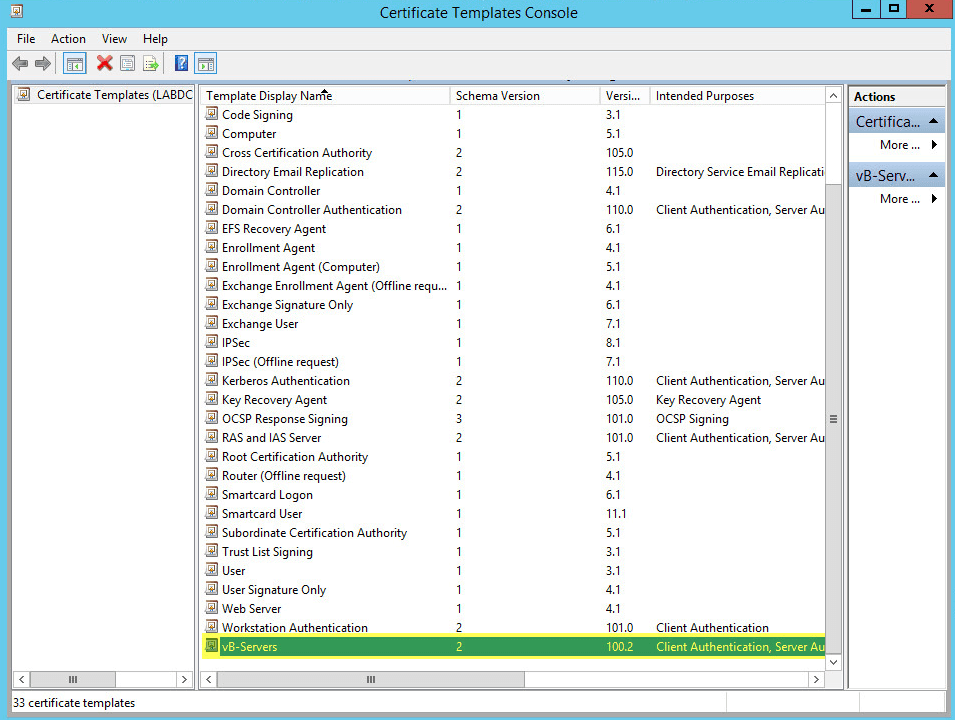Select the Subordinate Certification Authority template
This screenshot has width=955, height=720.
click(314, 533)
